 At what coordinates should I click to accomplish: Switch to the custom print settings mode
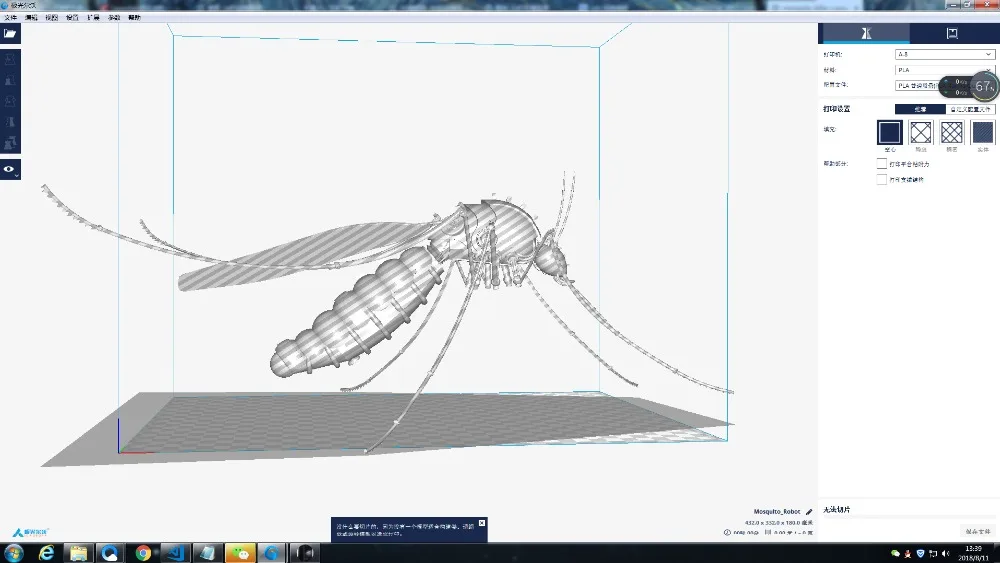click(x=970, y=109)
